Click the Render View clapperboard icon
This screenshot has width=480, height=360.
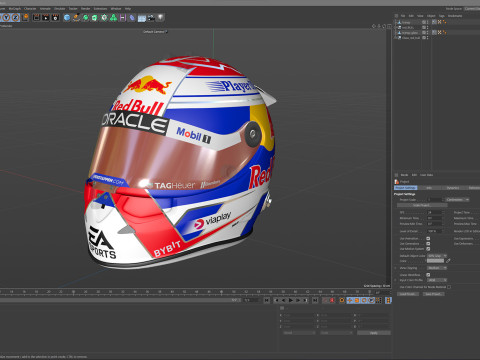click(37, 17)
